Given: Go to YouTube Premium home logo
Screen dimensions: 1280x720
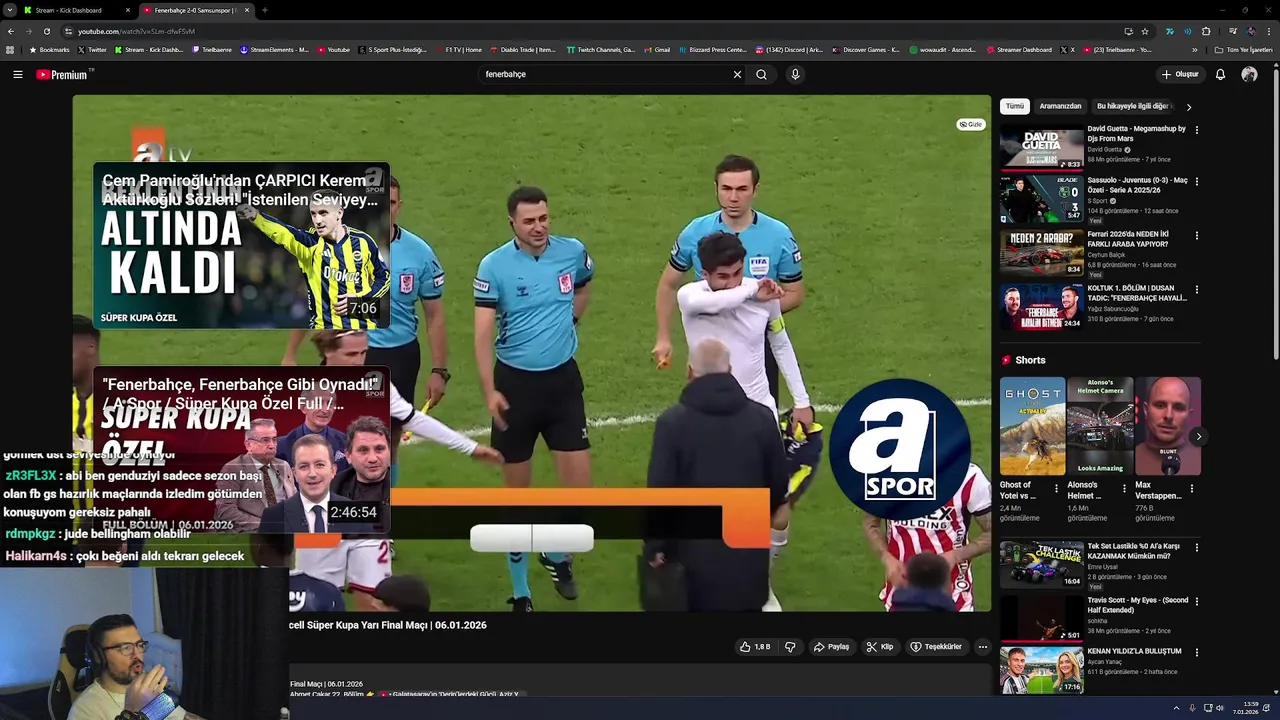Looking at the screenshot, I should (x=62, y=74).
